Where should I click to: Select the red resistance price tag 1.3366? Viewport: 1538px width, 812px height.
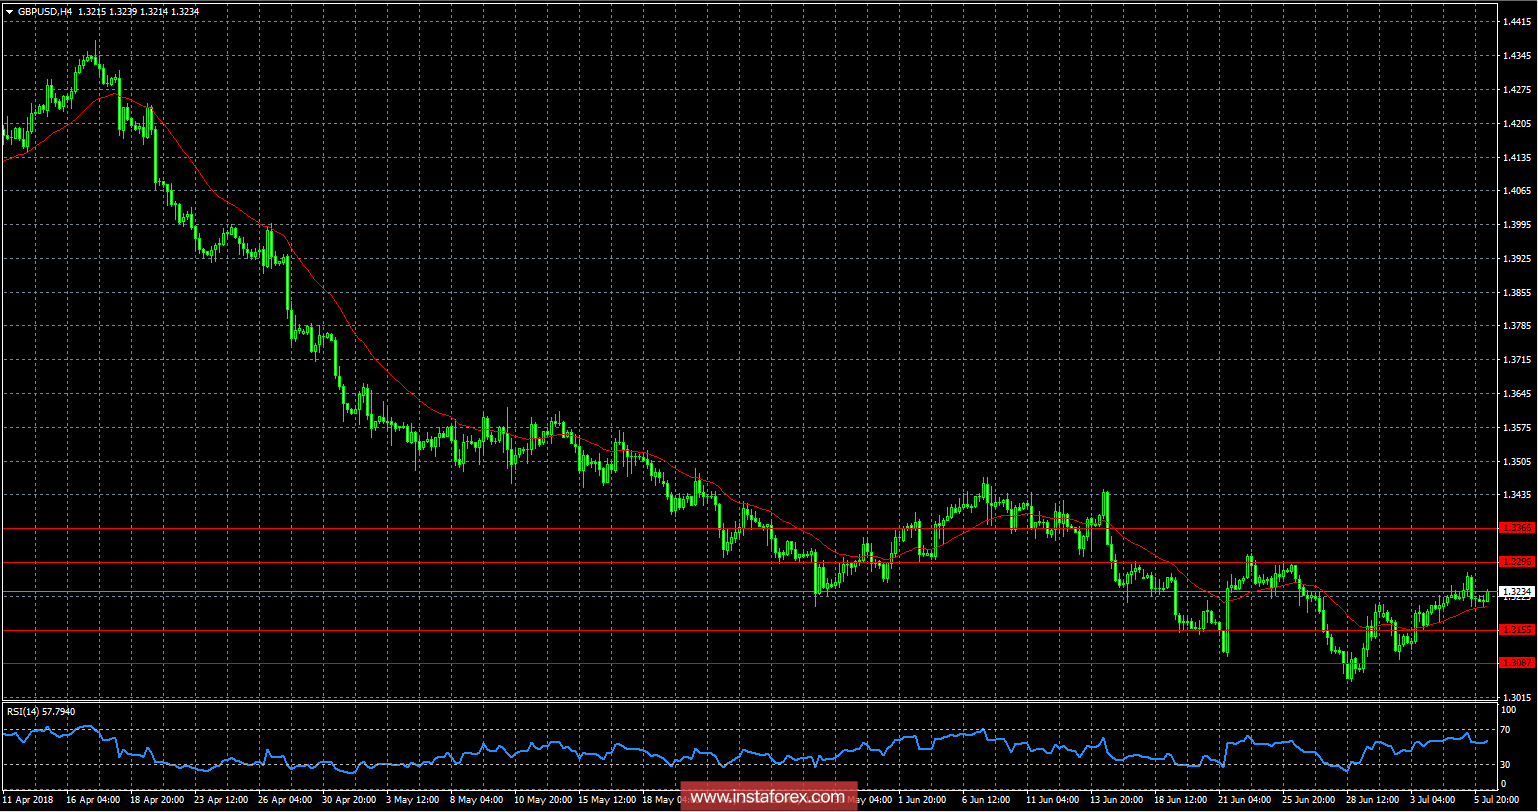click(1517, 527)
